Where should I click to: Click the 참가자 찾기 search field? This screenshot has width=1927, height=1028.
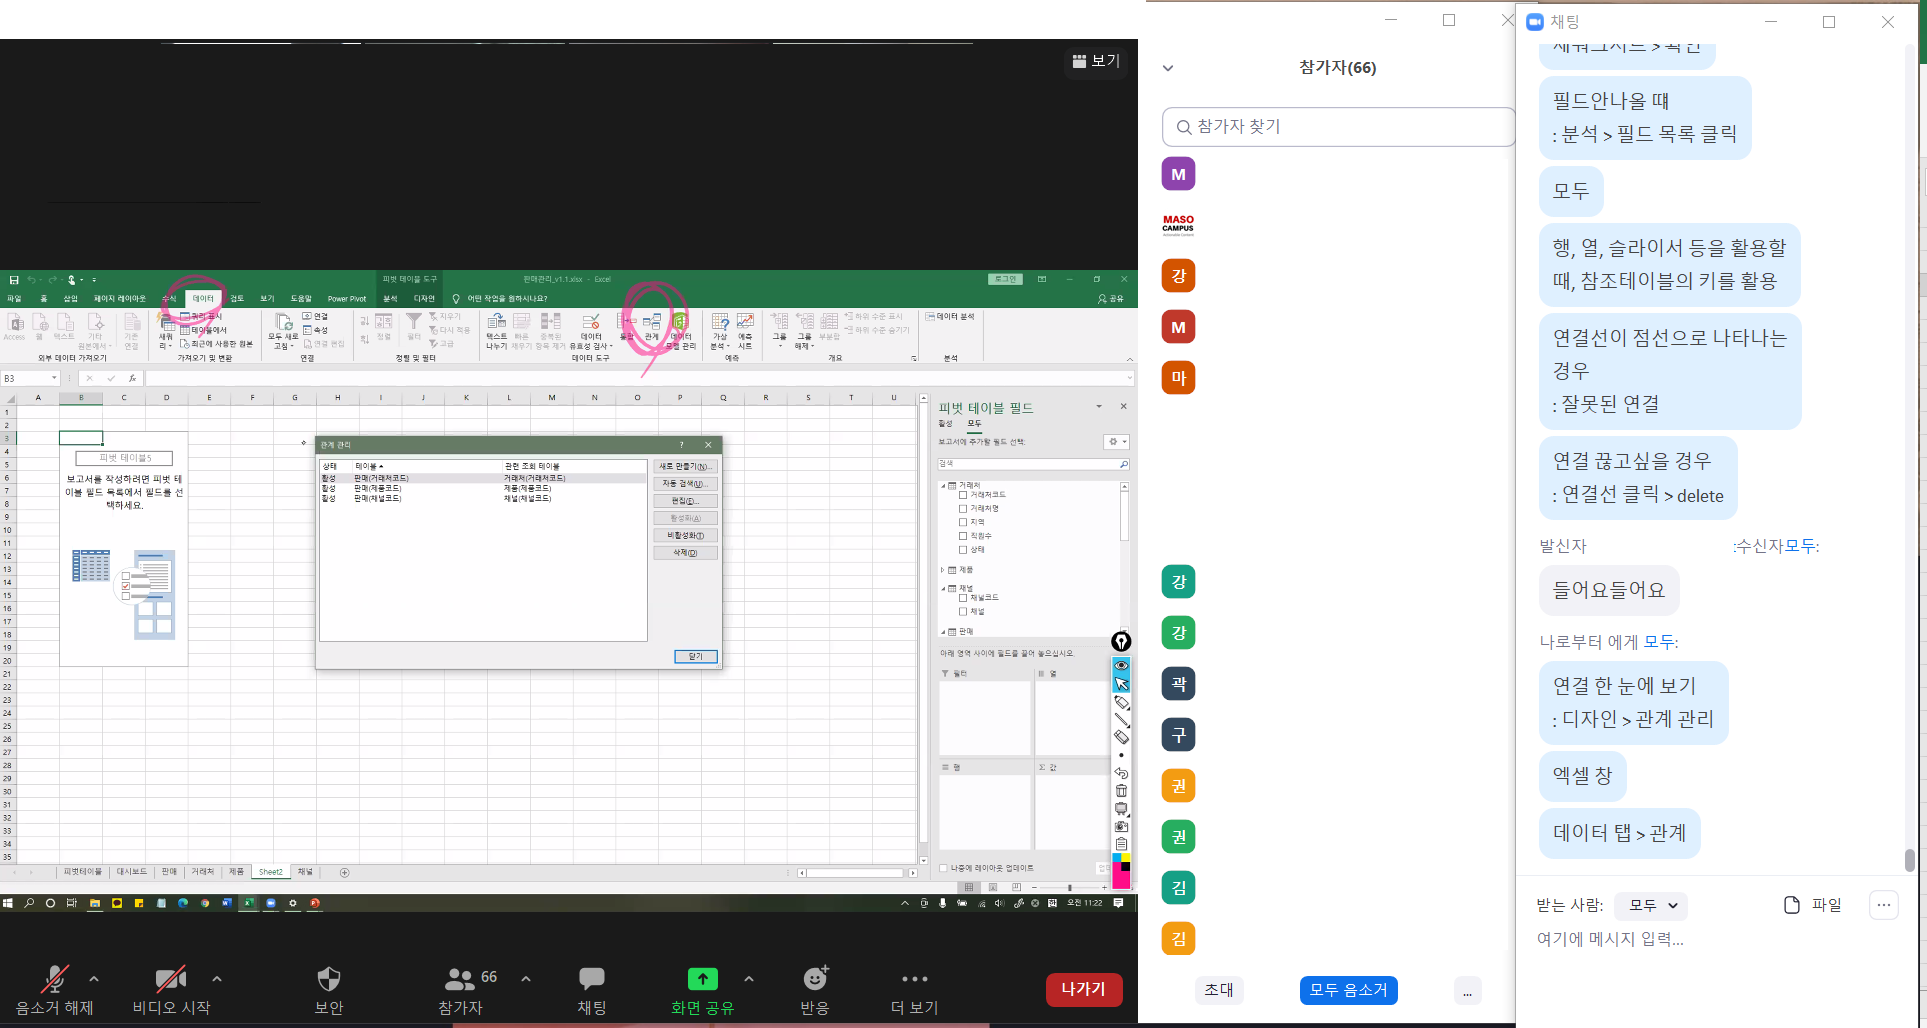(1340, 127)
